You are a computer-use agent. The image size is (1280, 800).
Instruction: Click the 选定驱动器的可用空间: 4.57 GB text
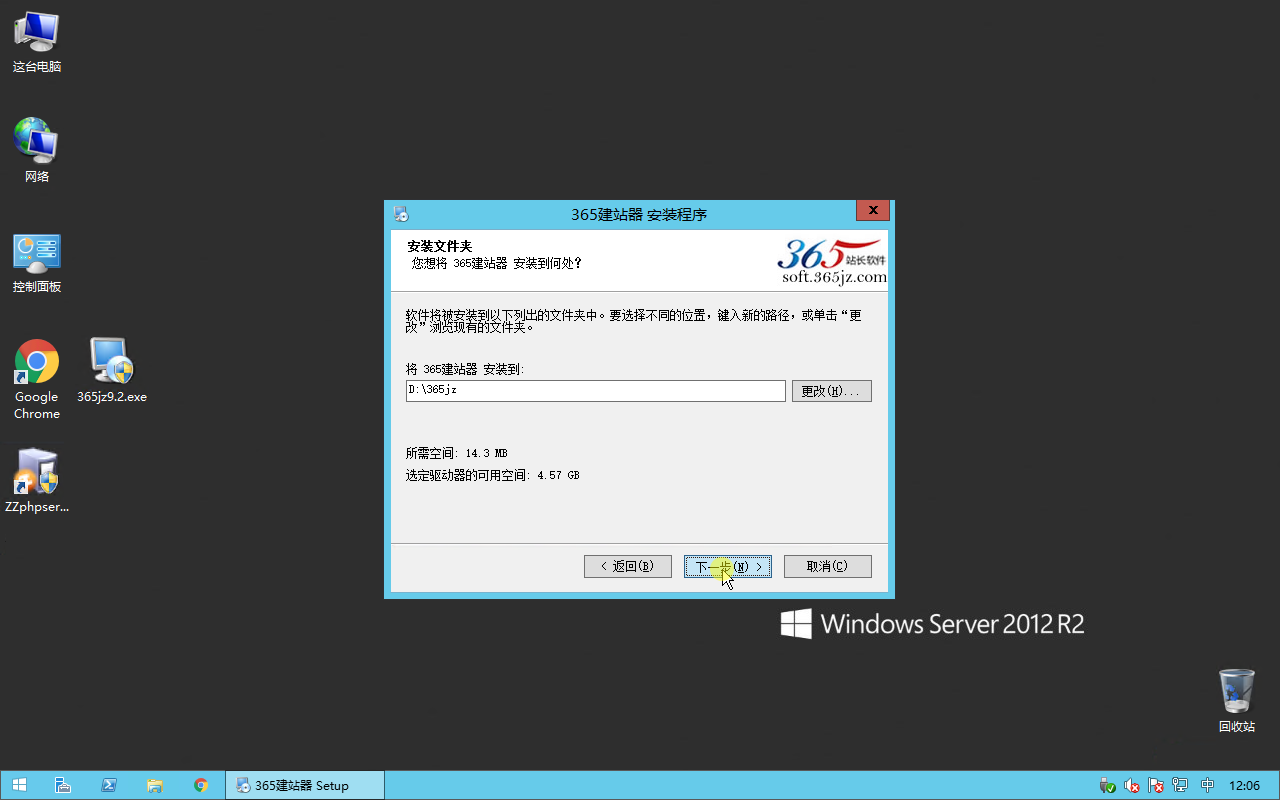492,476
